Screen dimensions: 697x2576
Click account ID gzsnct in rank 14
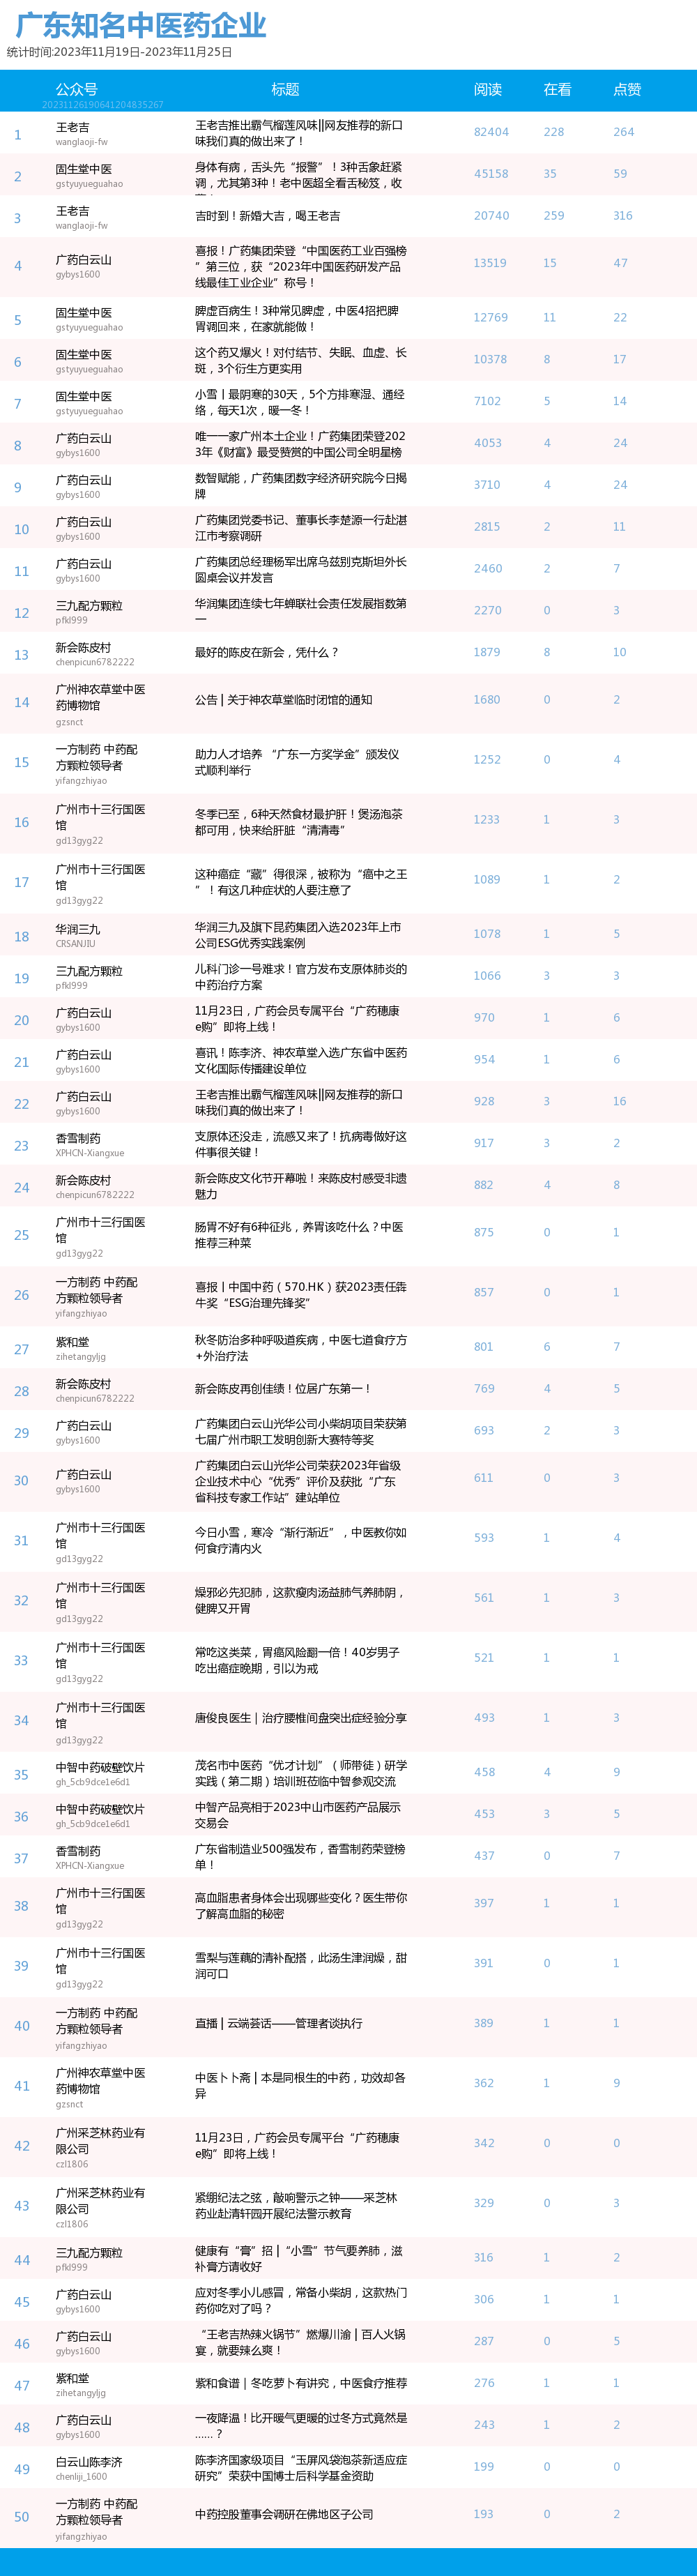click(x=70, y=722)
